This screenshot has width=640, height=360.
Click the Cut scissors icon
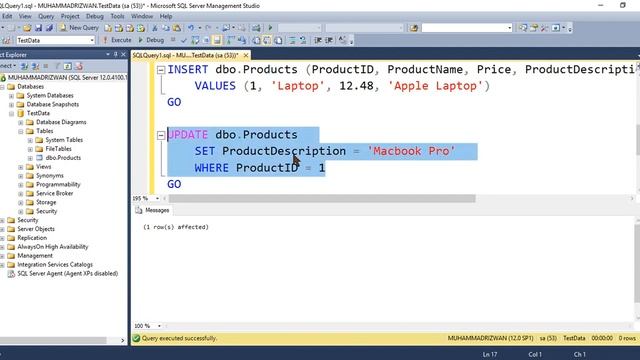pyautogui.click(x=155, y=28)
